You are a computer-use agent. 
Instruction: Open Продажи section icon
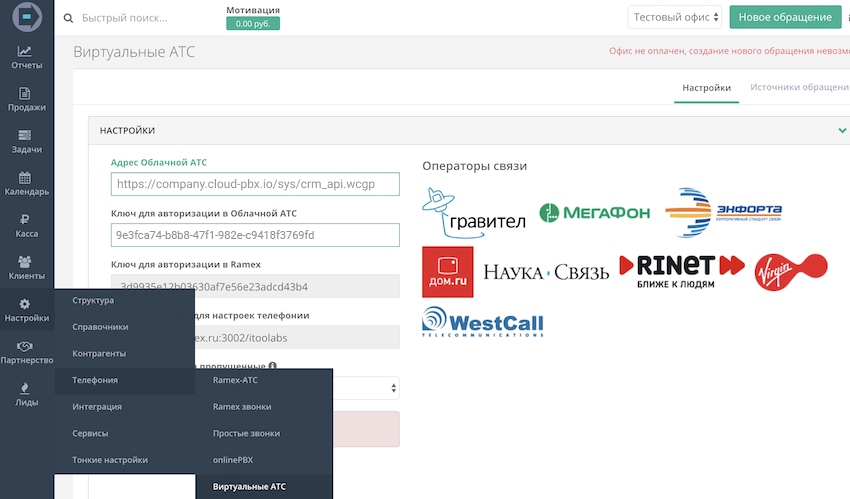[x=26, y=93]
